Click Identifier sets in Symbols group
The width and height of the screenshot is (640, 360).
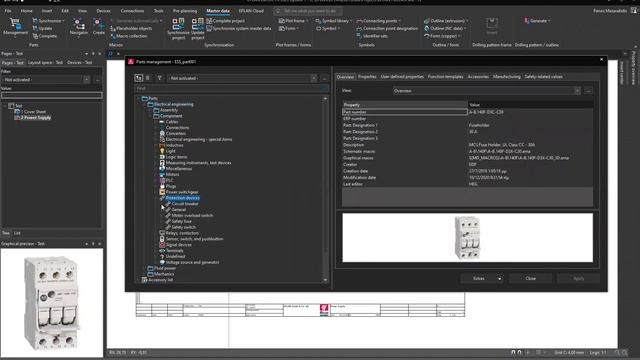[x=372, y=36]
